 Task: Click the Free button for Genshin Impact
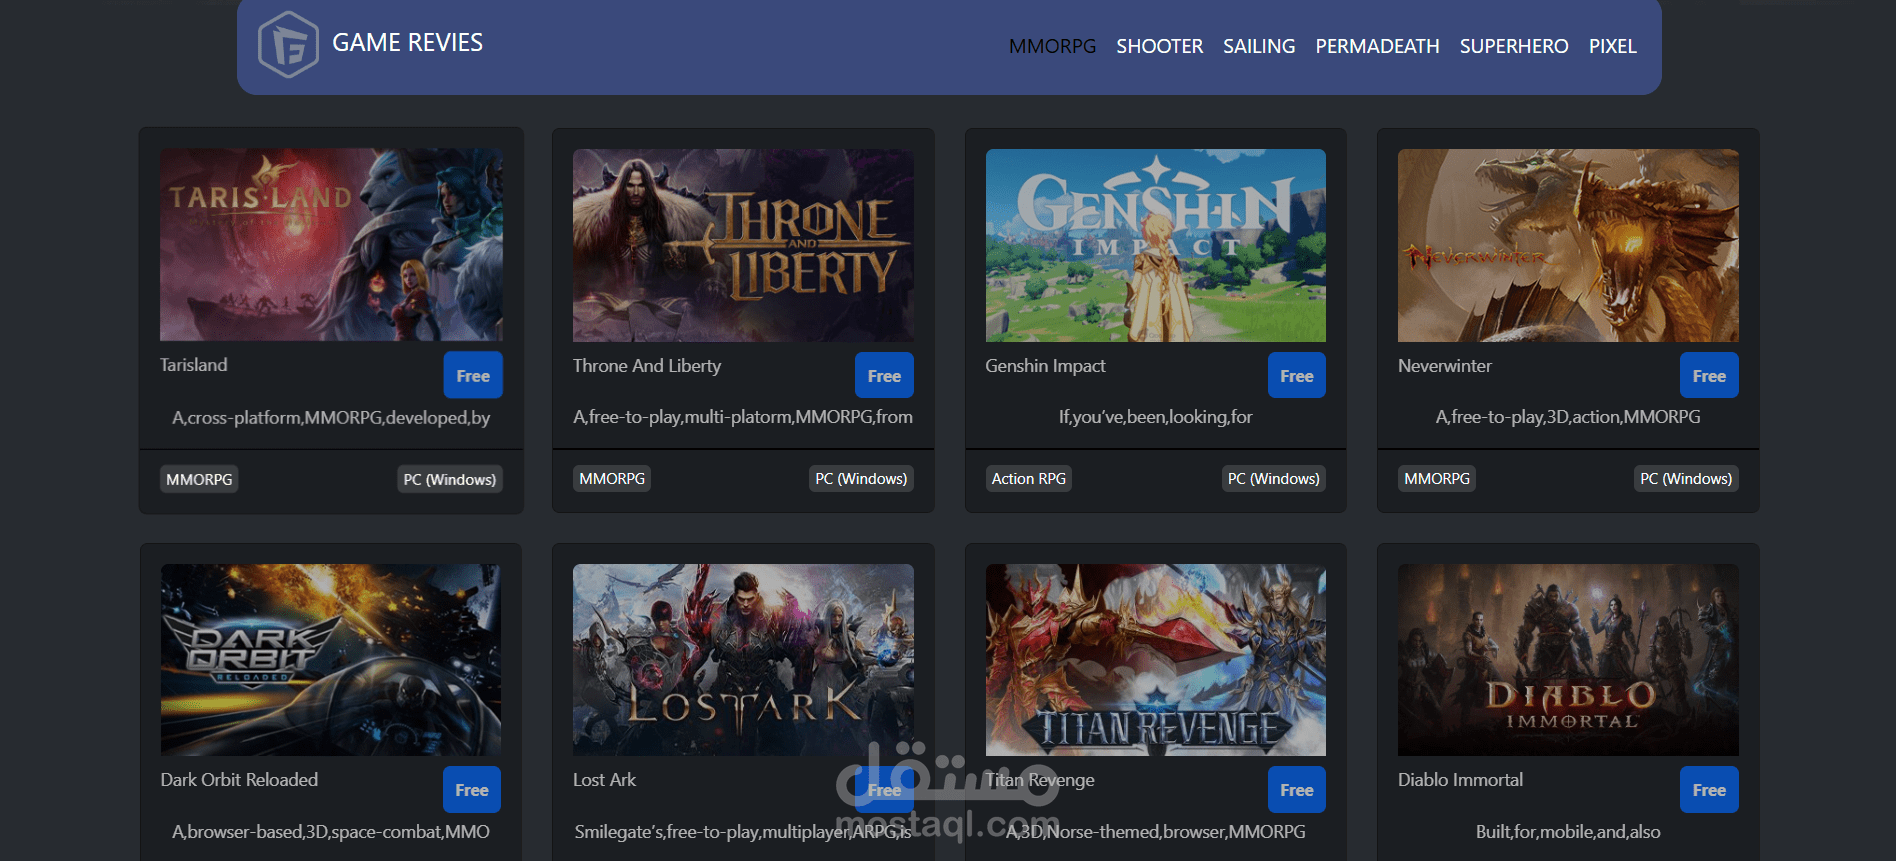1297,375
